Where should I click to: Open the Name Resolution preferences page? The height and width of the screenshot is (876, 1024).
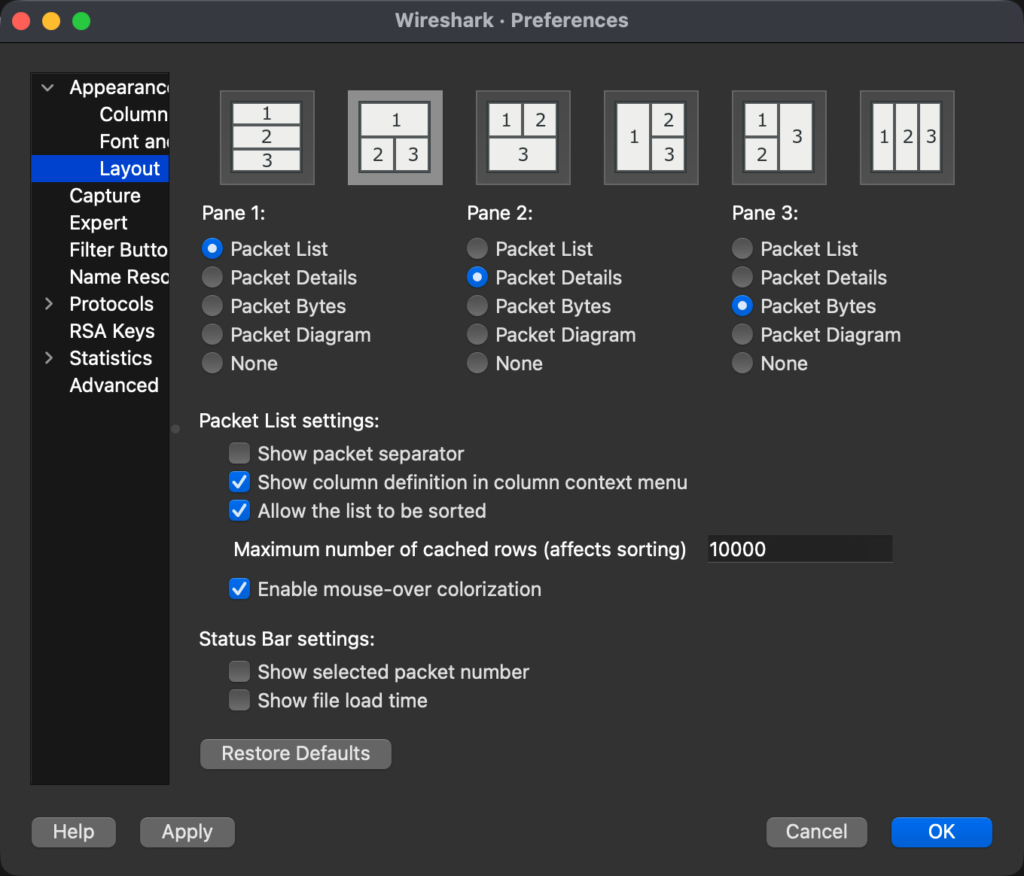point(119,277)
